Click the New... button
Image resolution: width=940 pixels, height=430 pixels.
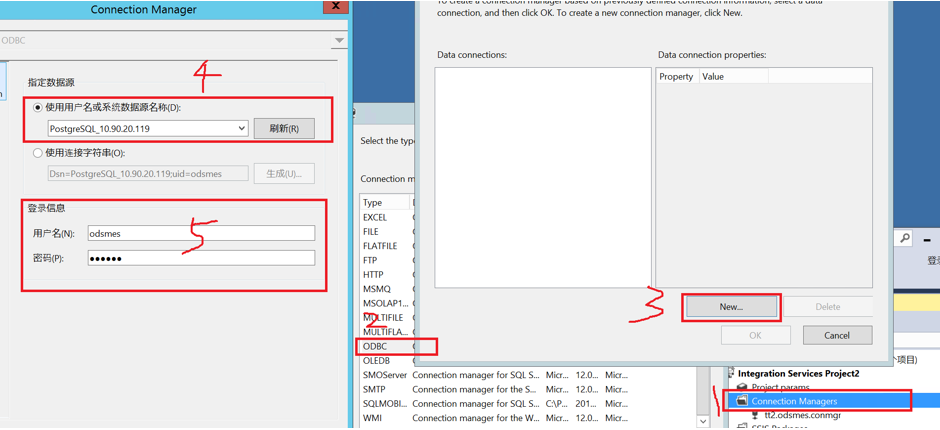731,306
